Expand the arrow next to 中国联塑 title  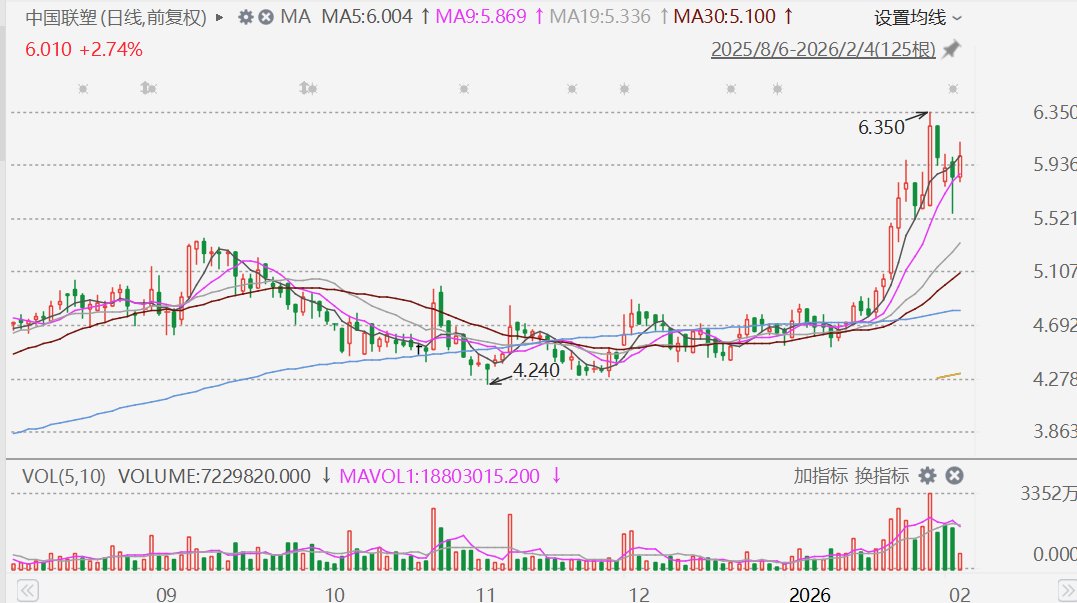(x=220, y=17)
